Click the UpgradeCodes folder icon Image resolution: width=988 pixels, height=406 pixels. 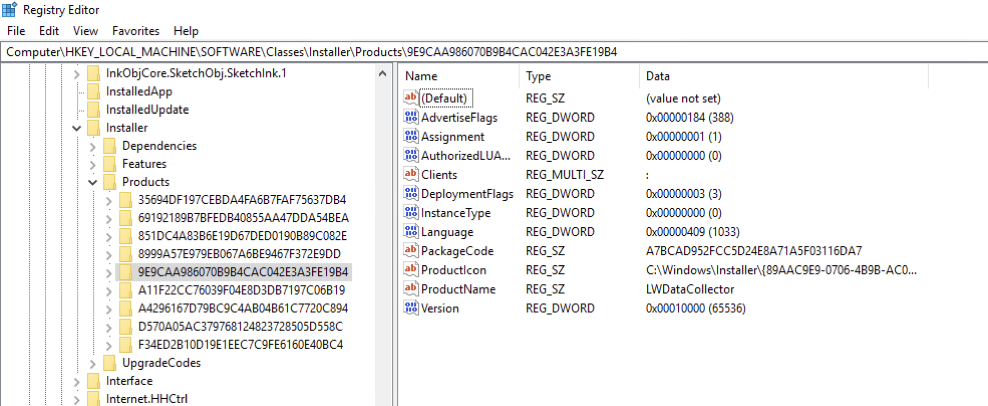tap(110, 363)
